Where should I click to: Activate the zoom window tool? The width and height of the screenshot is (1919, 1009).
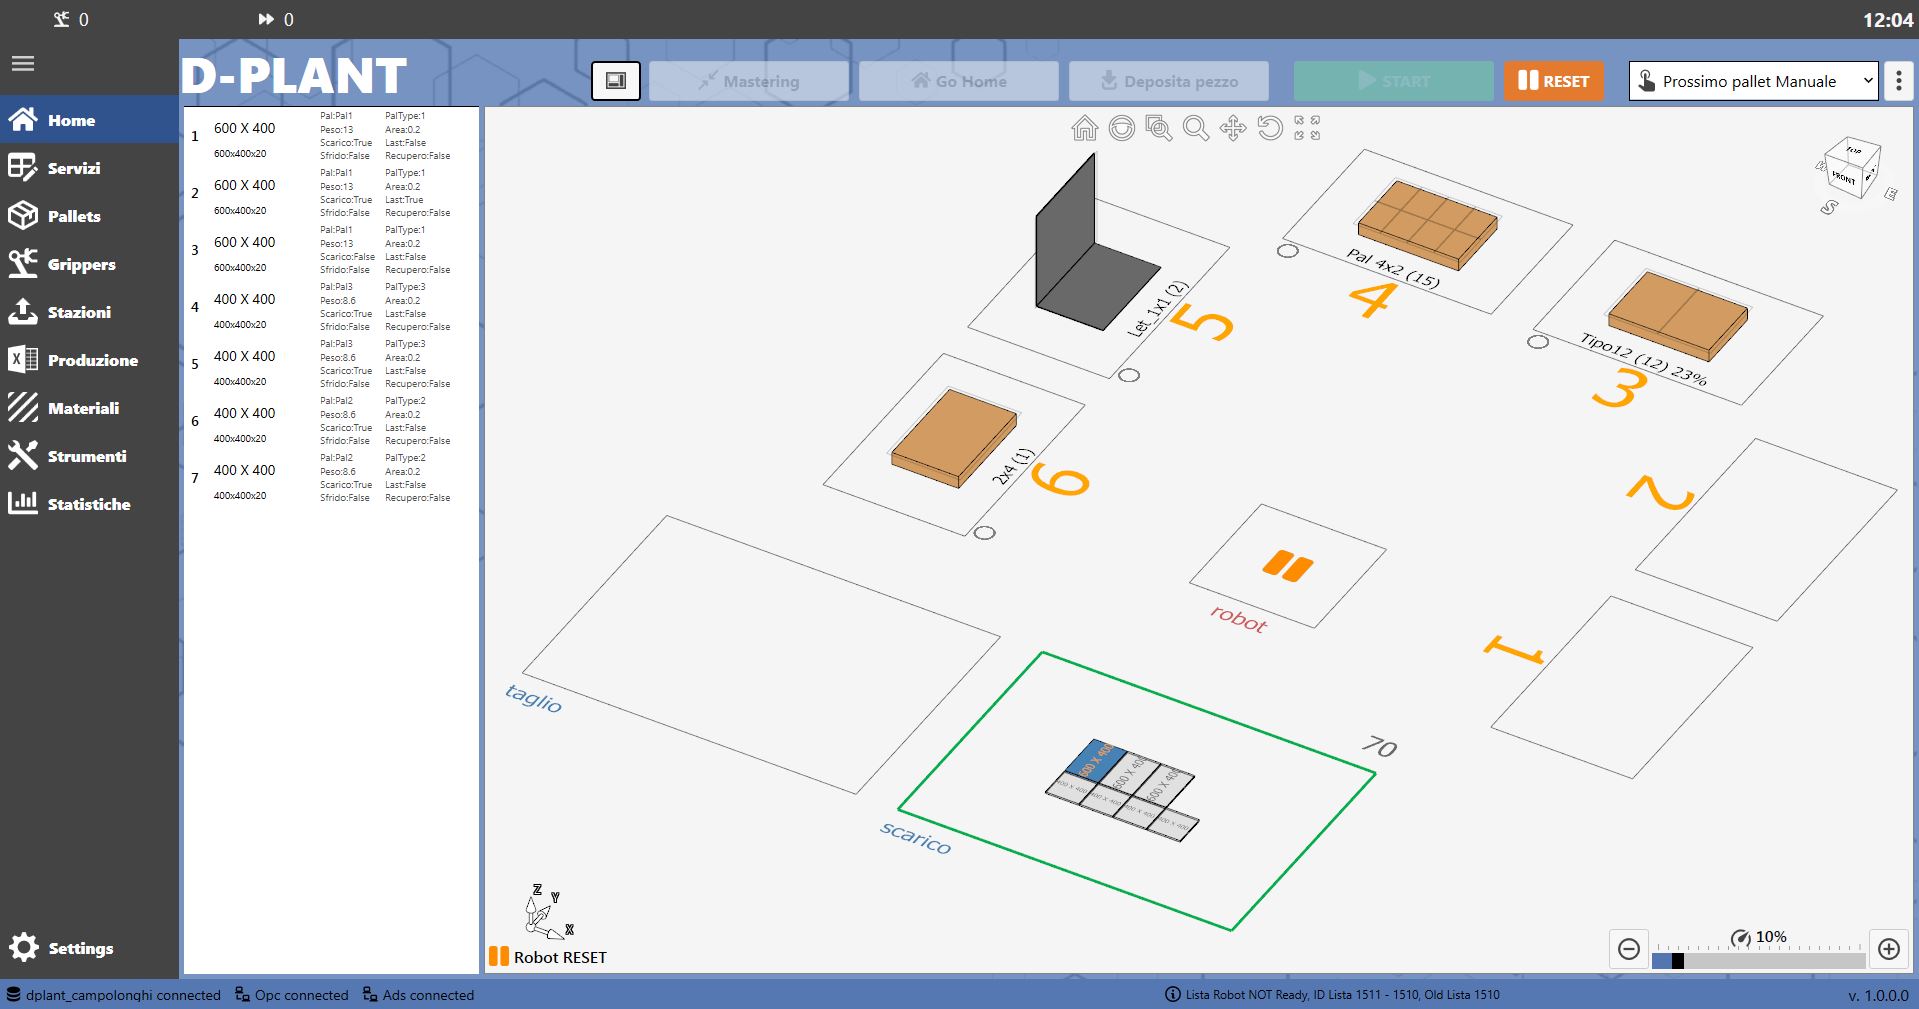click(1159, 128)
